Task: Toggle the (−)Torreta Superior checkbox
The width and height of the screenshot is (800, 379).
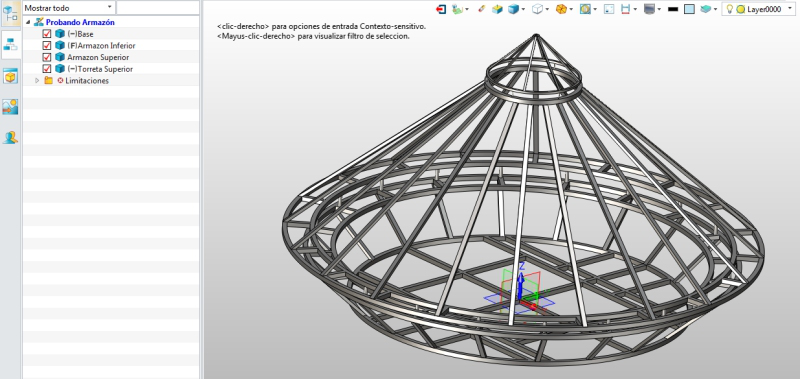Action: [x=47, y=69]
